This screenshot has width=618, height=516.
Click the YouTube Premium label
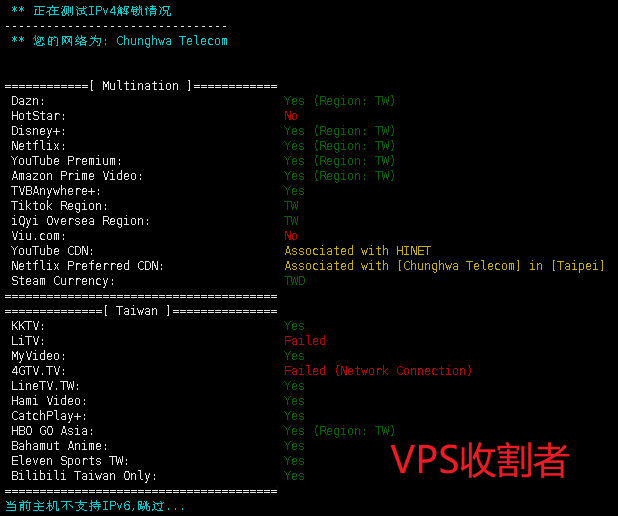tap(66, 161)
